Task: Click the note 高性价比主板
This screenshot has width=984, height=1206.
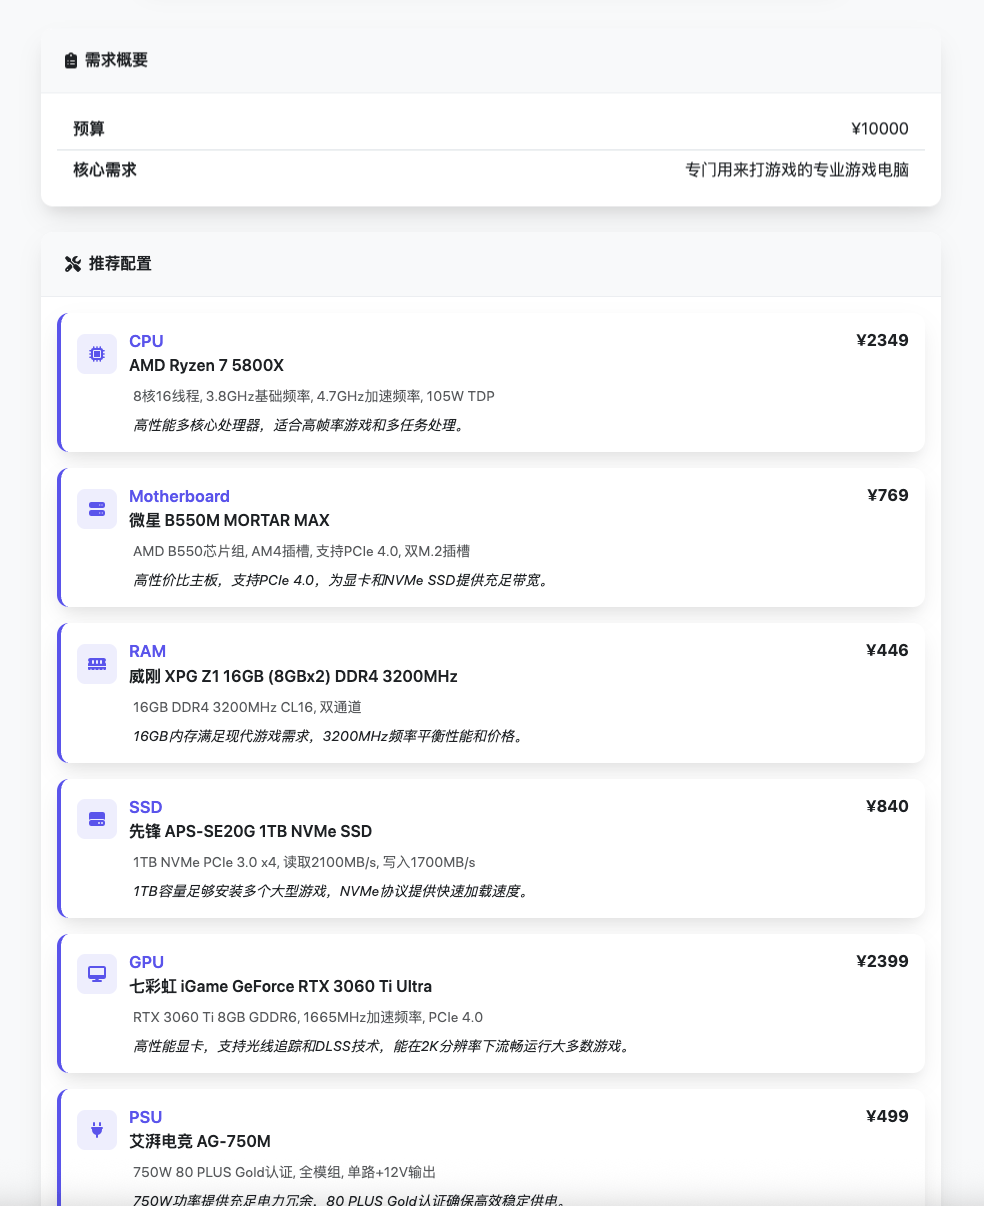Action: click(x=342, y=580)
